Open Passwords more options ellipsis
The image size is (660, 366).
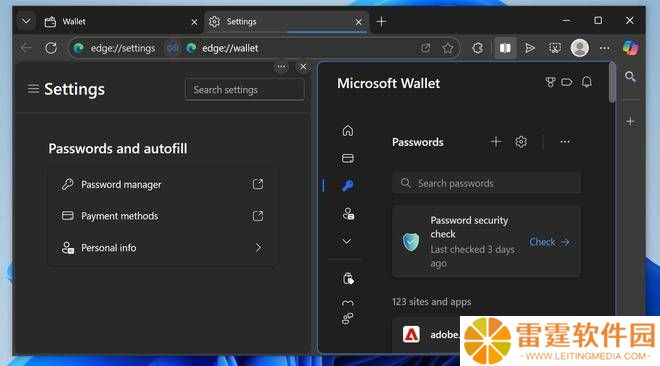point(565,142)
